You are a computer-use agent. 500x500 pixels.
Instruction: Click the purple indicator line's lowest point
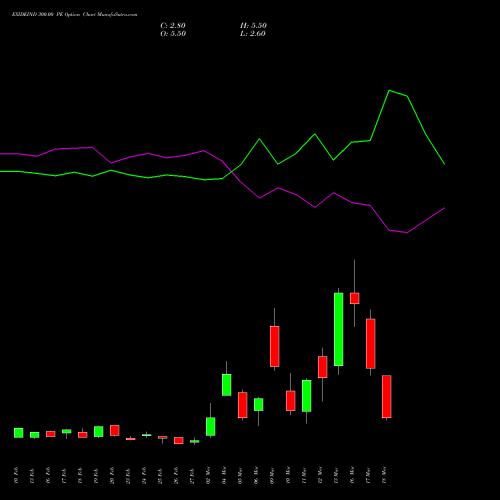(407, 233)
